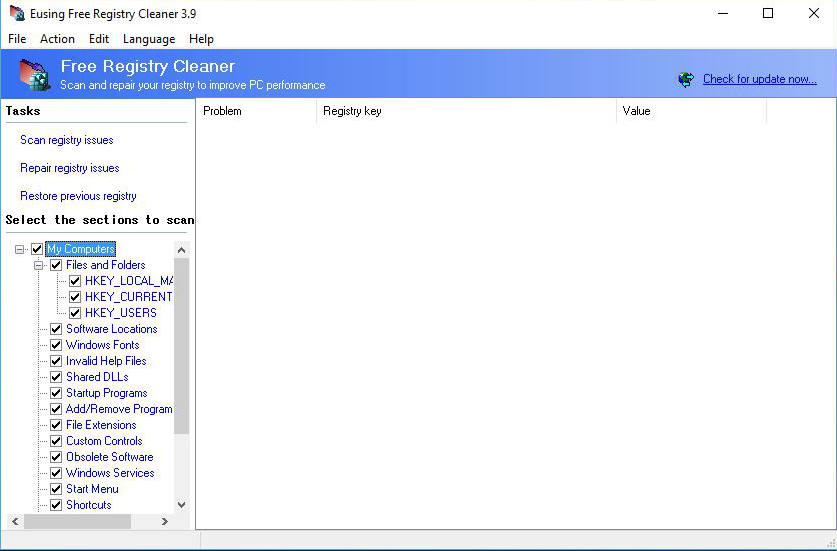Click the tree horizontal scroll right arrow
Image resolution: width=837 pixels, height=551 pixels.
(x=165, y=521)
